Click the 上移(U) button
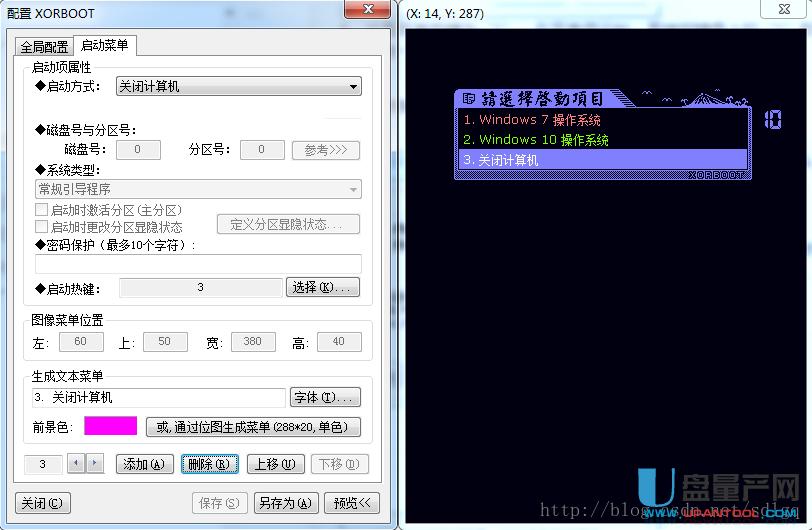The height and width of the screenshot is (530, 812). (x=276, y=464)
